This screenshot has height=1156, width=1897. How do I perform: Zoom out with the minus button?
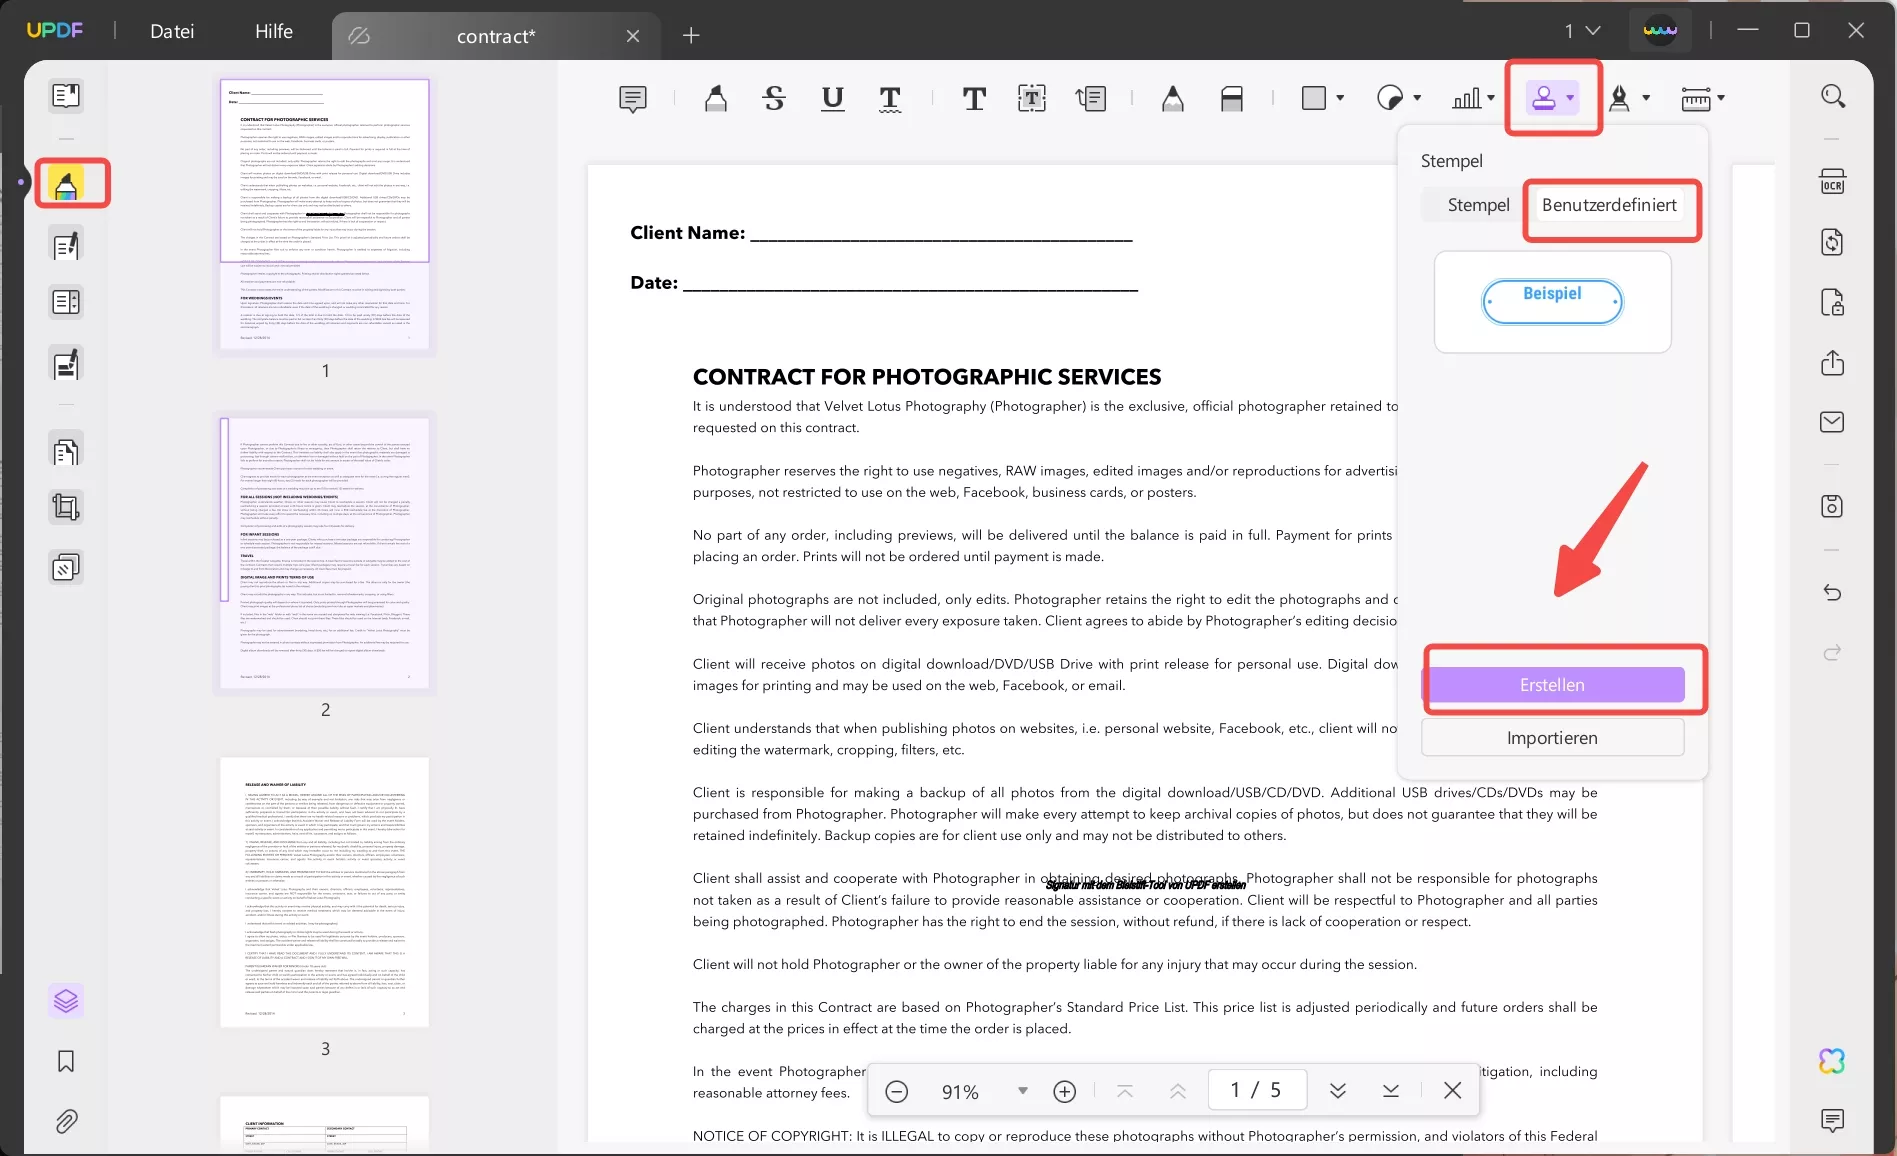pyautogui.click(x=897, y=1091)
